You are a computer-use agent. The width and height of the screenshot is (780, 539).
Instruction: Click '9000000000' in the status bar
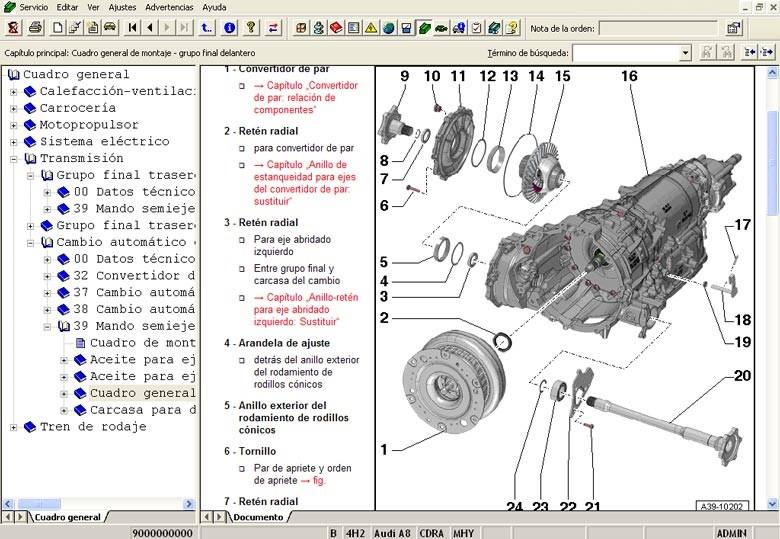(x=162, y=533)
